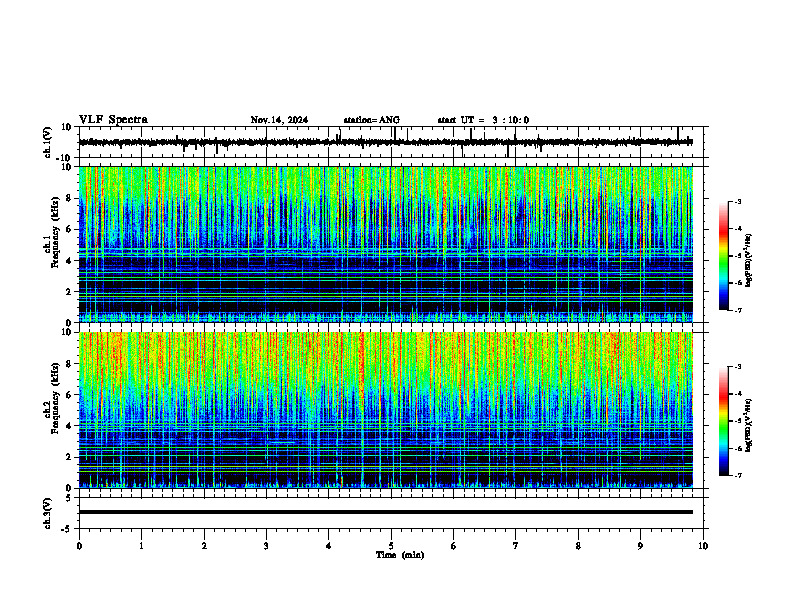Click the ch.3 flat voltage trace
This screenshot has height=612, width=792.
[x=386, y=512]
